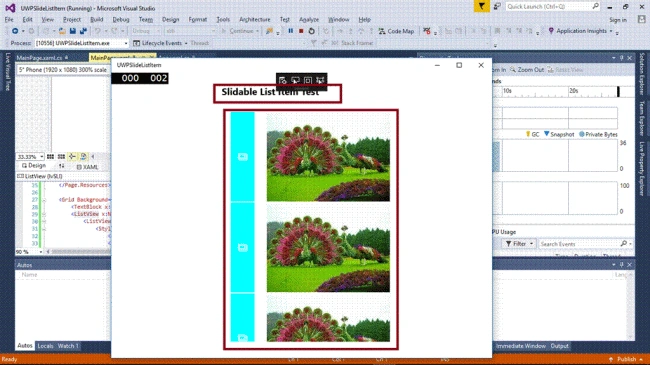Screen dimensions: 650x365
Task: Click the code editor horizontal scrollbar
Action: (79, 252)
